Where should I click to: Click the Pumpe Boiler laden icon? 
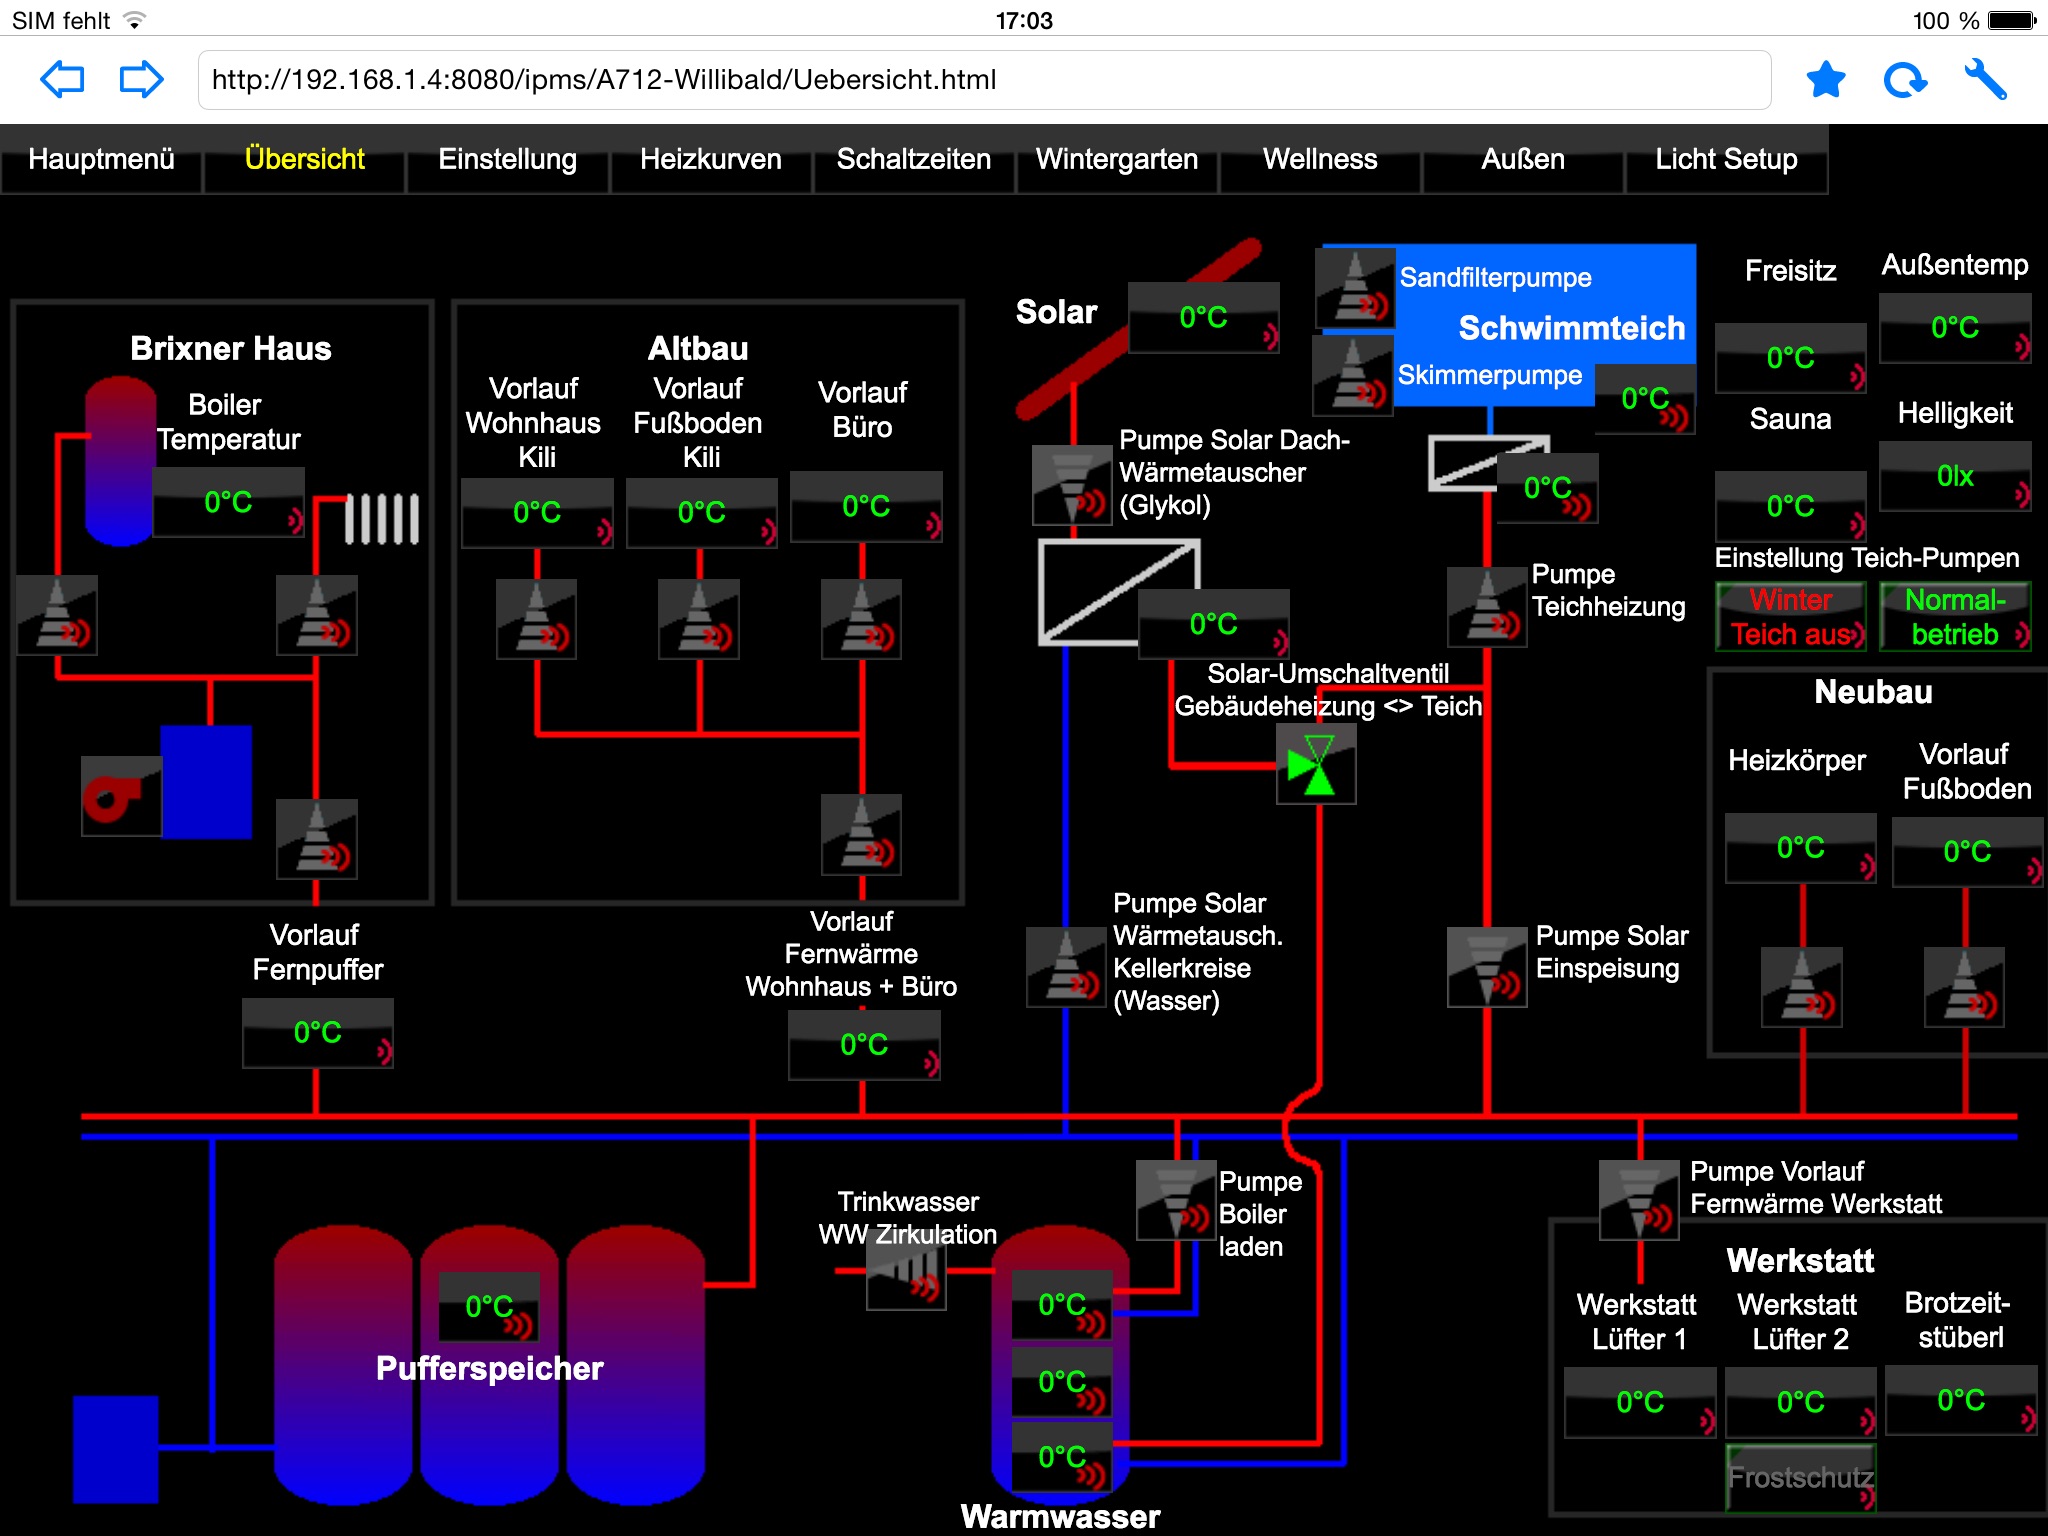pos(1175,1200)
